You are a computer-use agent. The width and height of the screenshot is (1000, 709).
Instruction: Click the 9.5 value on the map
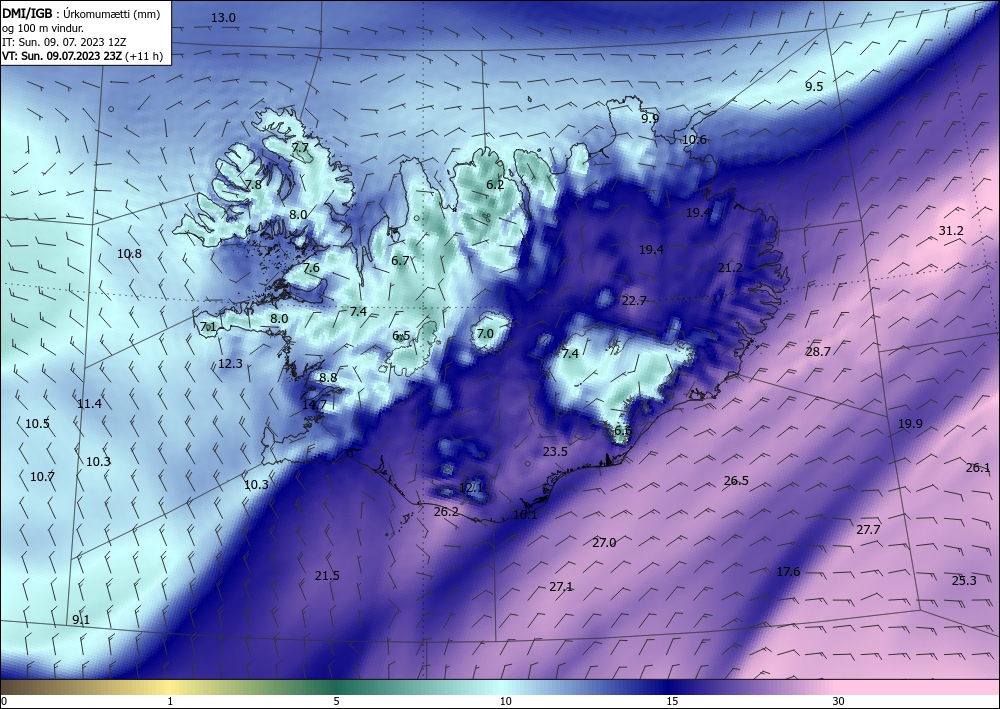coord(814,87)
